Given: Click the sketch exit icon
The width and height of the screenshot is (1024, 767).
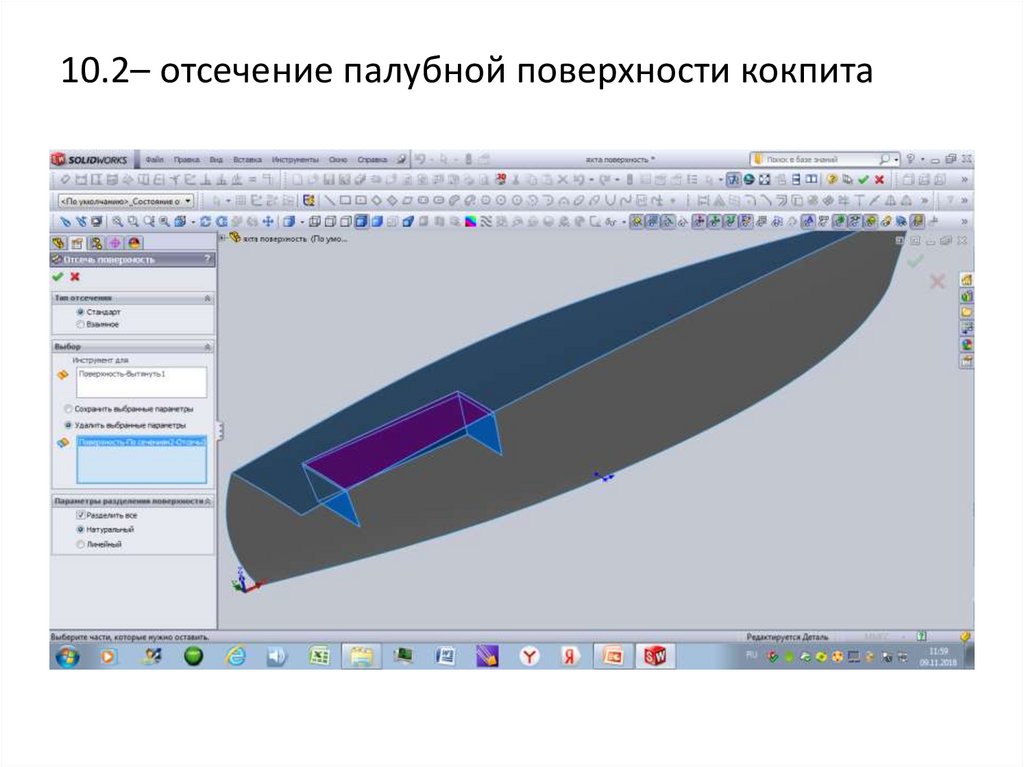Looking at the screenshot, I should (309, 201).
